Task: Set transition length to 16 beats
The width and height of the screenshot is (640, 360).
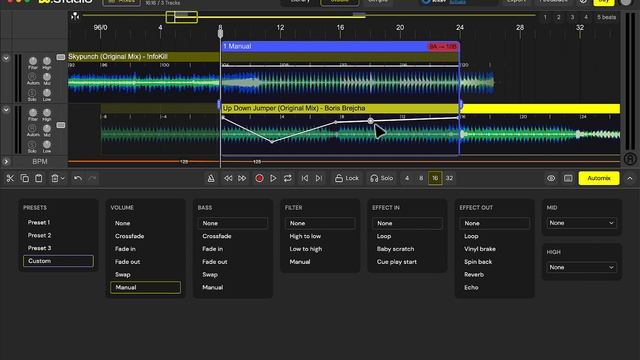Action: (435, 178)
